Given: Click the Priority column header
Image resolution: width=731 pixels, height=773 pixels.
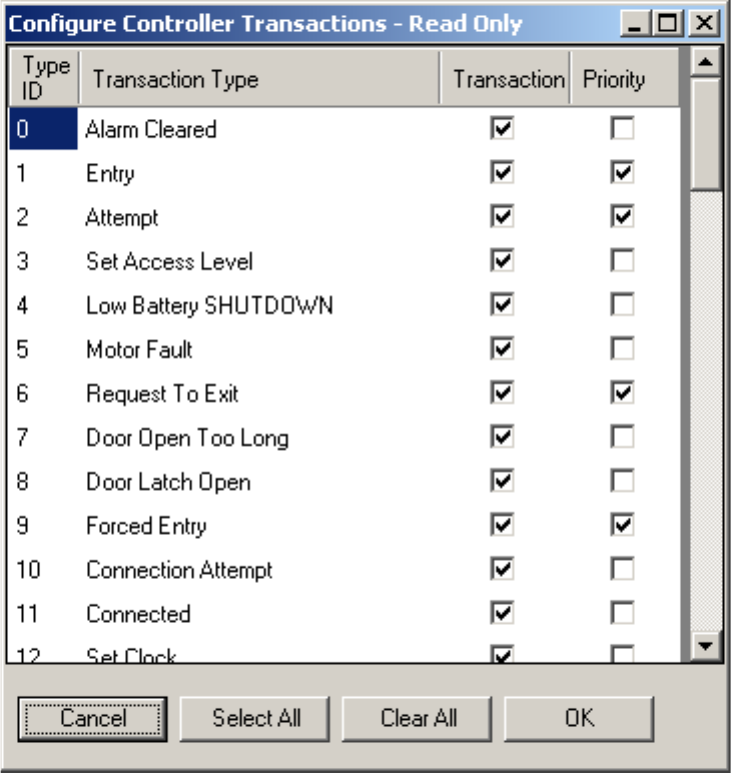Looking at the screenshot, I should point(625,79).
